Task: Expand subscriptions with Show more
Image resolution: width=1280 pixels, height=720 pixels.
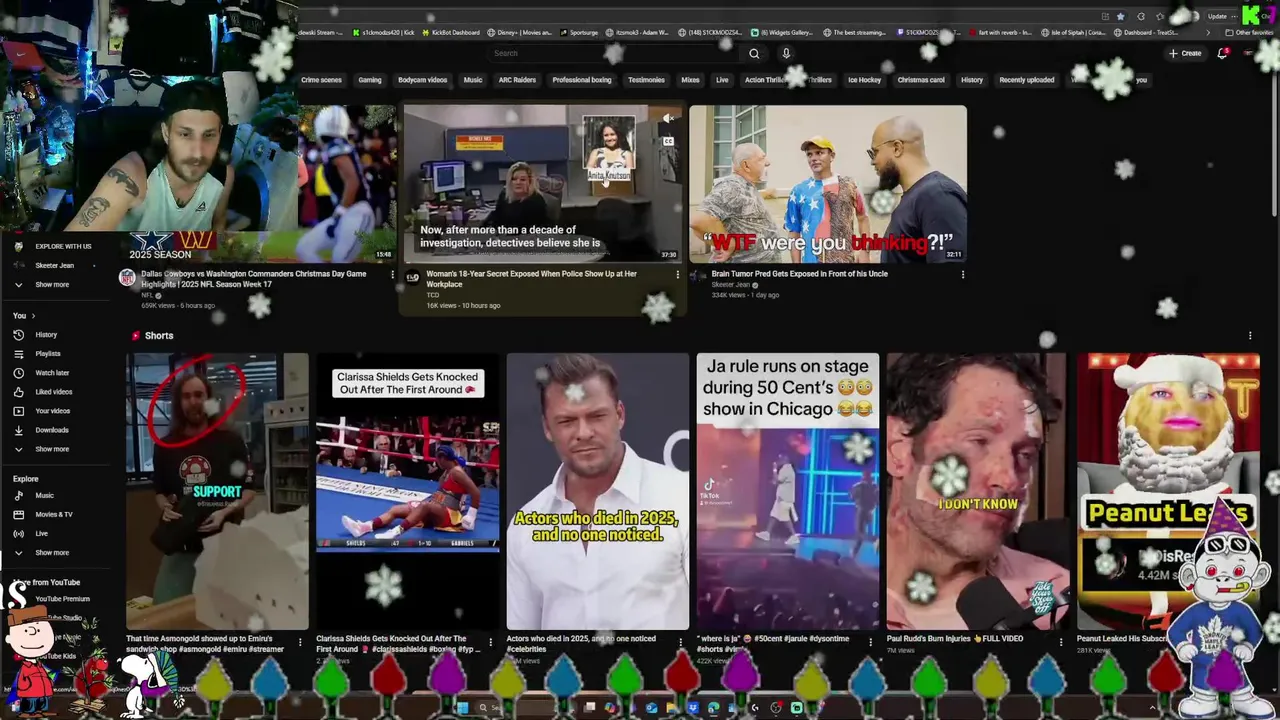Action: pos(52,285)
